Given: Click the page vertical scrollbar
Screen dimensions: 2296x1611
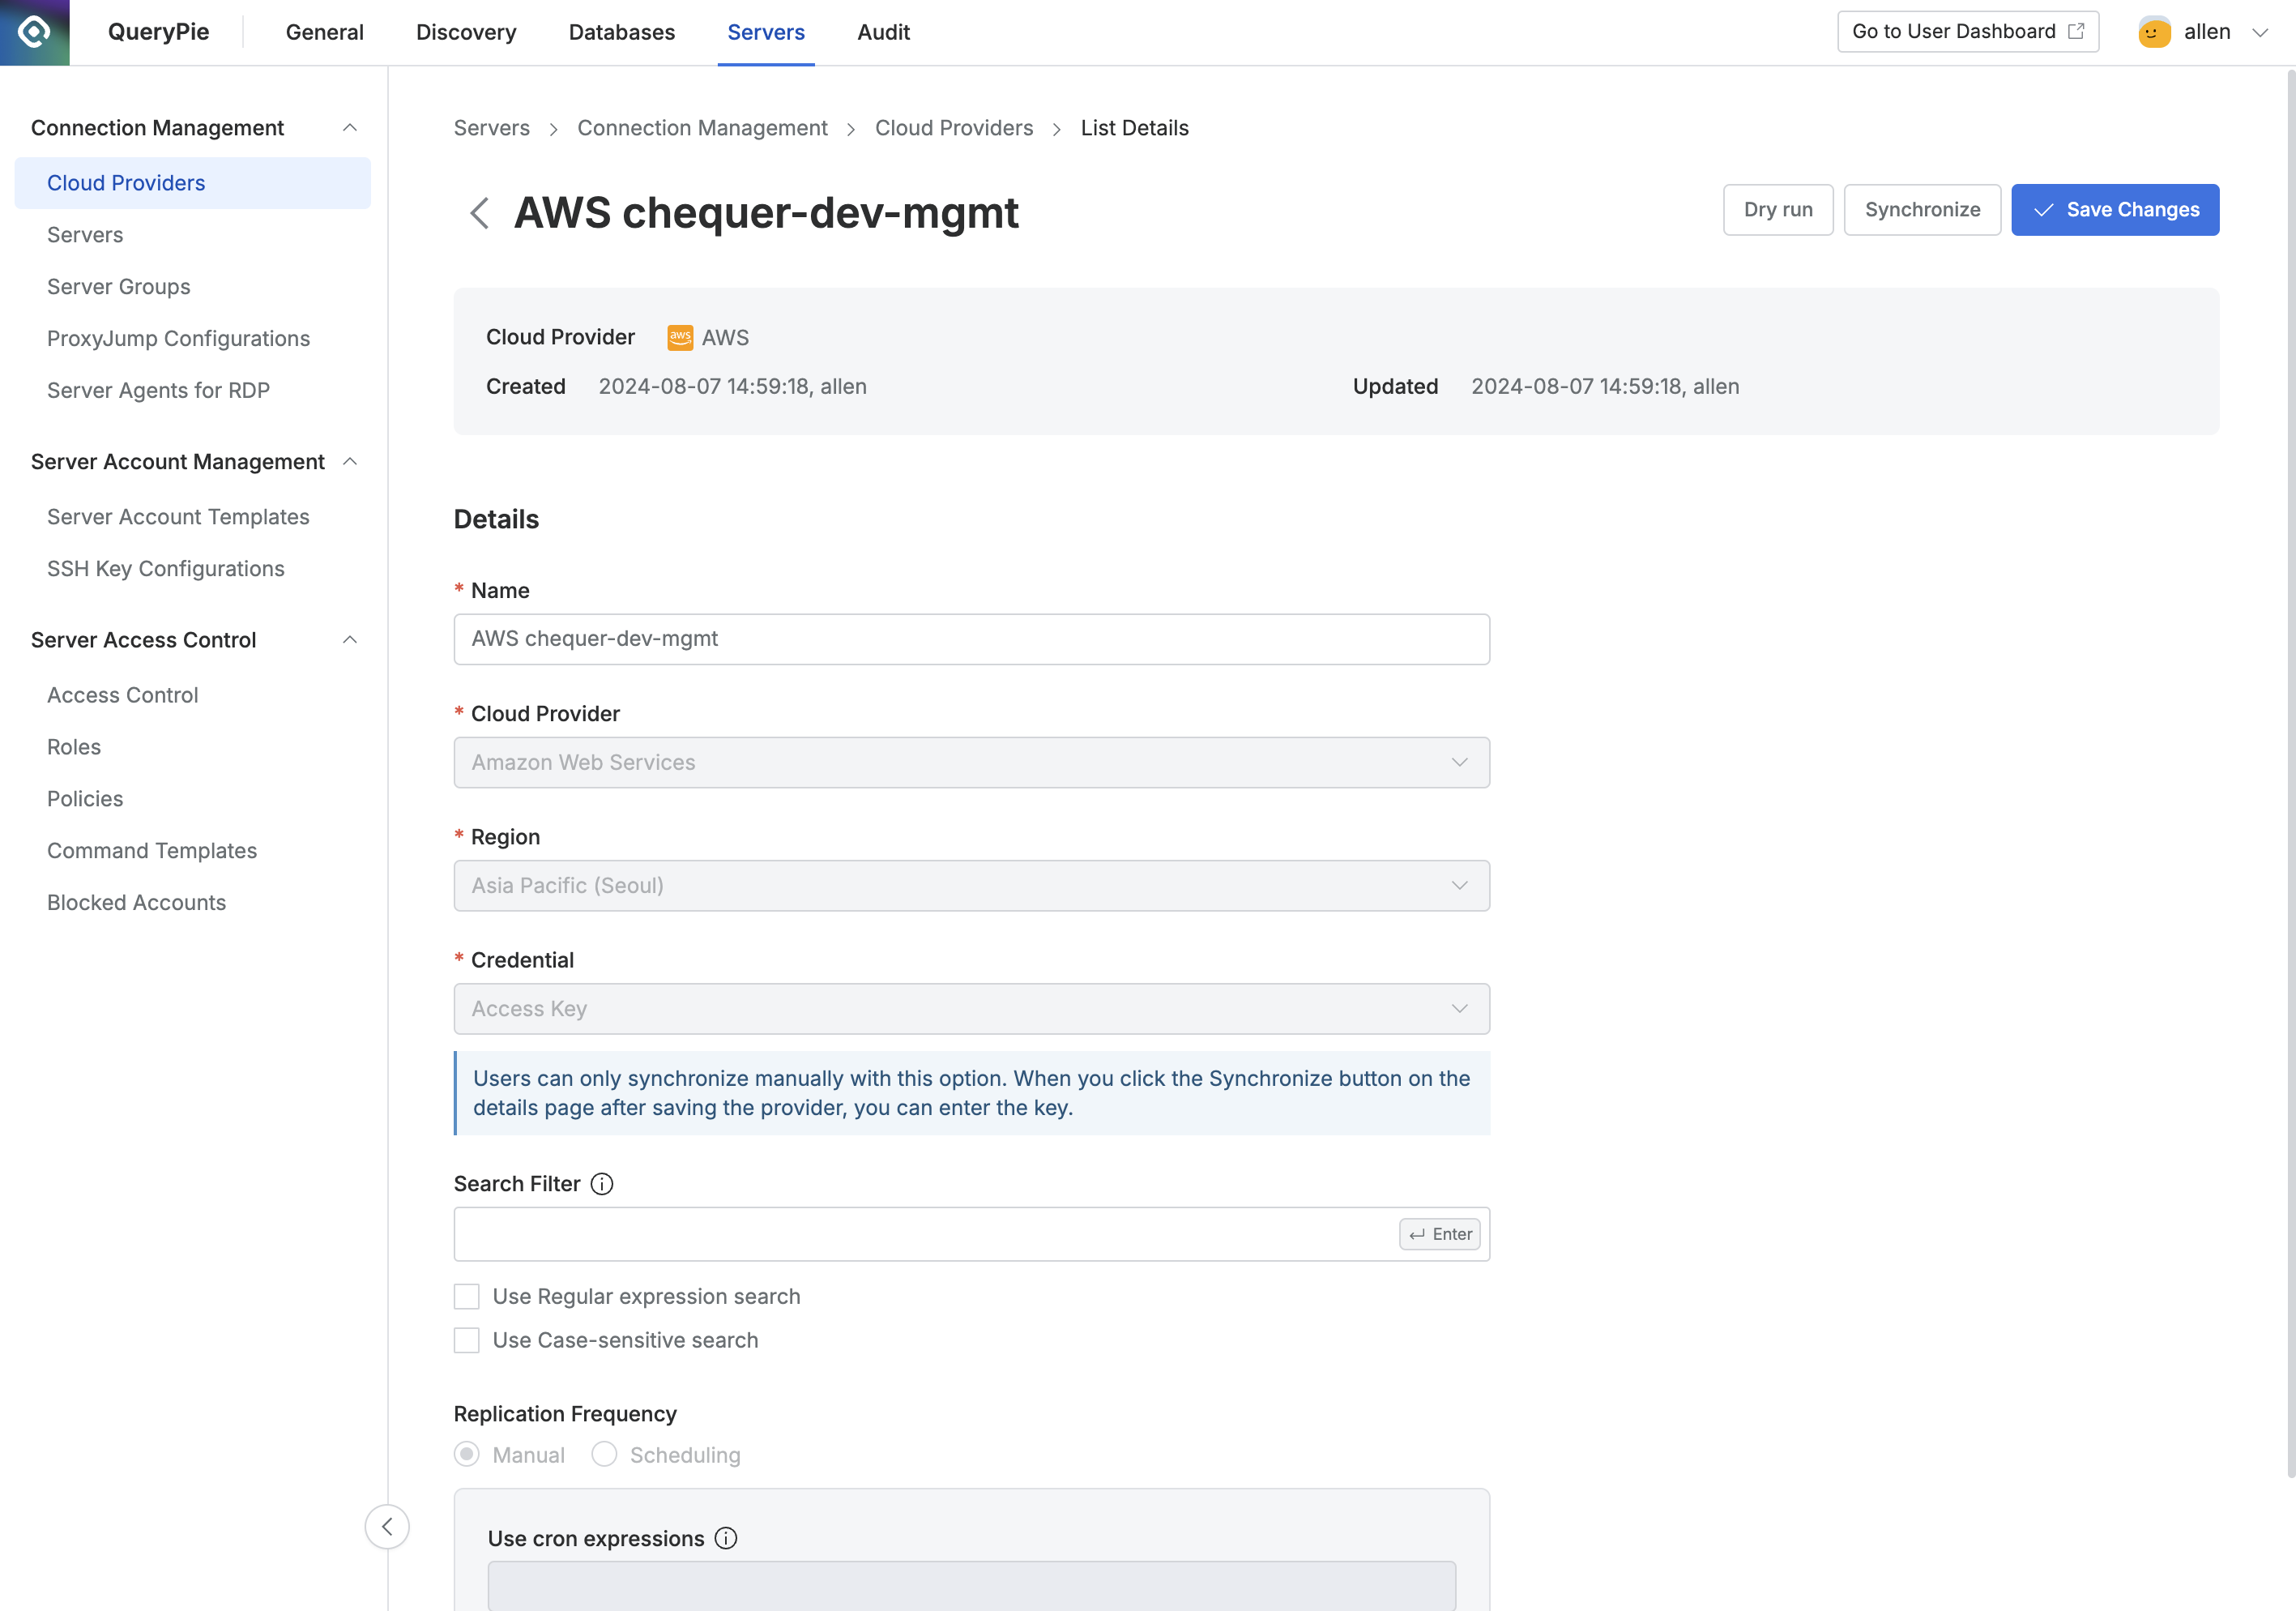Looking at the screenshot, I should [2290, 770].
